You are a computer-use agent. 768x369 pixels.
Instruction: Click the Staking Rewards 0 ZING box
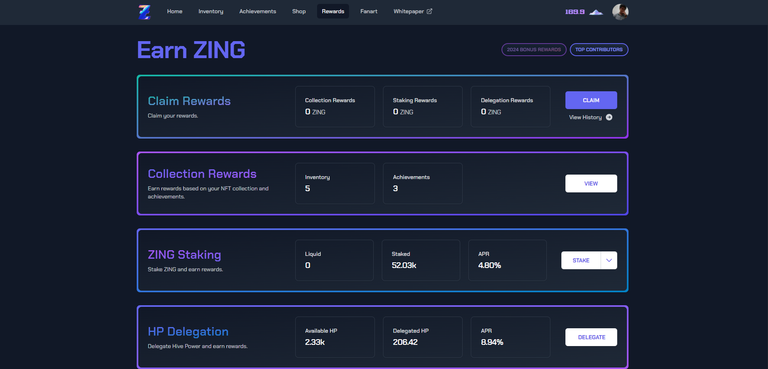[x=423, y=106]
